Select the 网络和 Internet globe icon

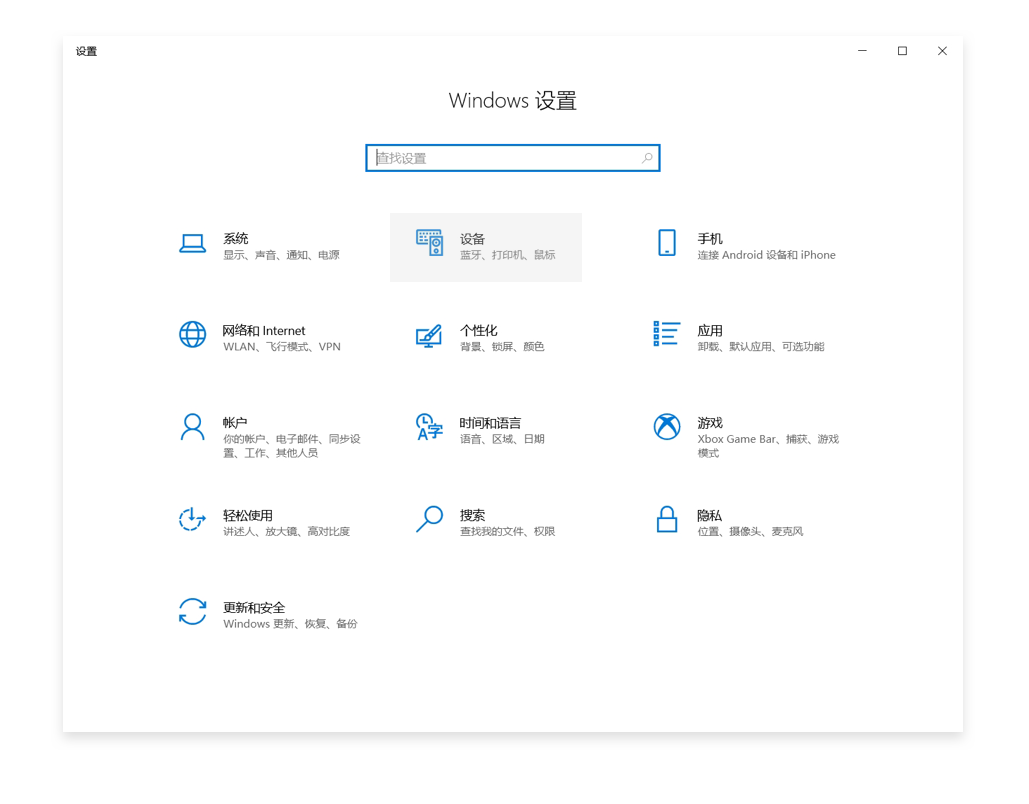[x=192, y=335]
